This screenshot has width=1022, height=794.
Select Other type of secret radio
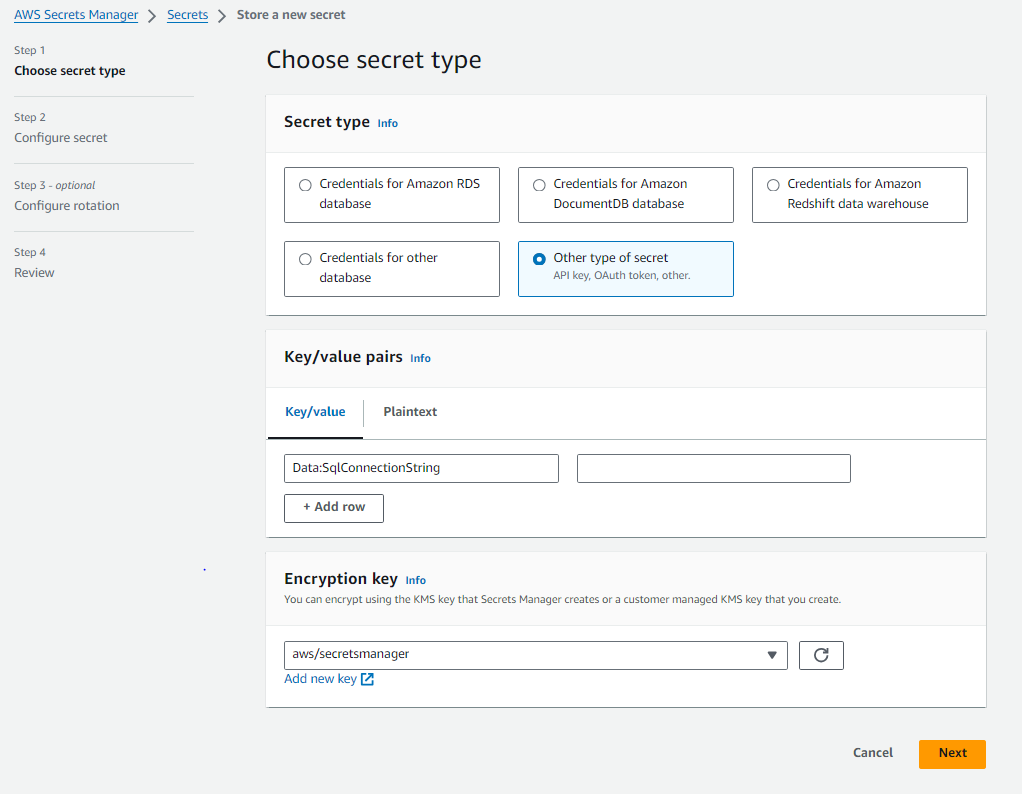539,259
